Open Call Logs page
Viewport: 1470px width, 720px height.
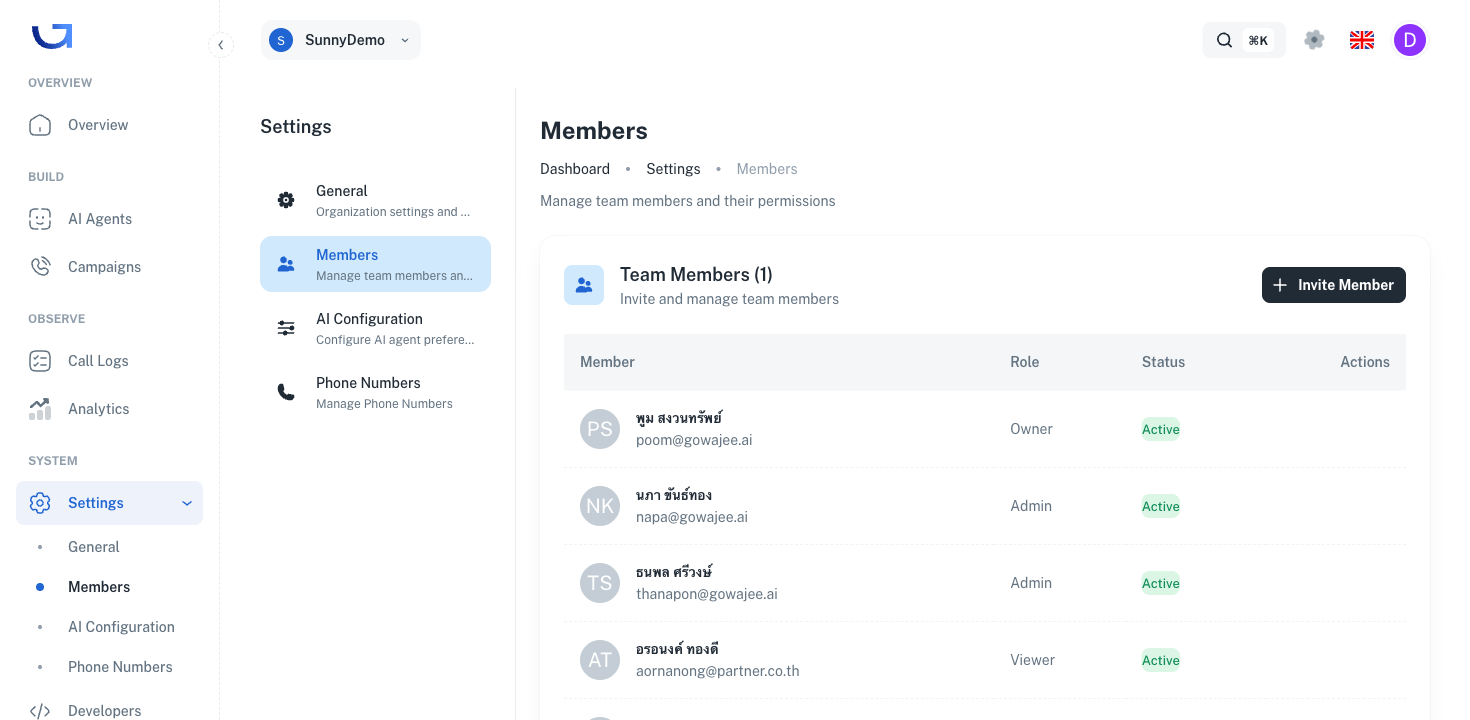[x=109, y=361]
